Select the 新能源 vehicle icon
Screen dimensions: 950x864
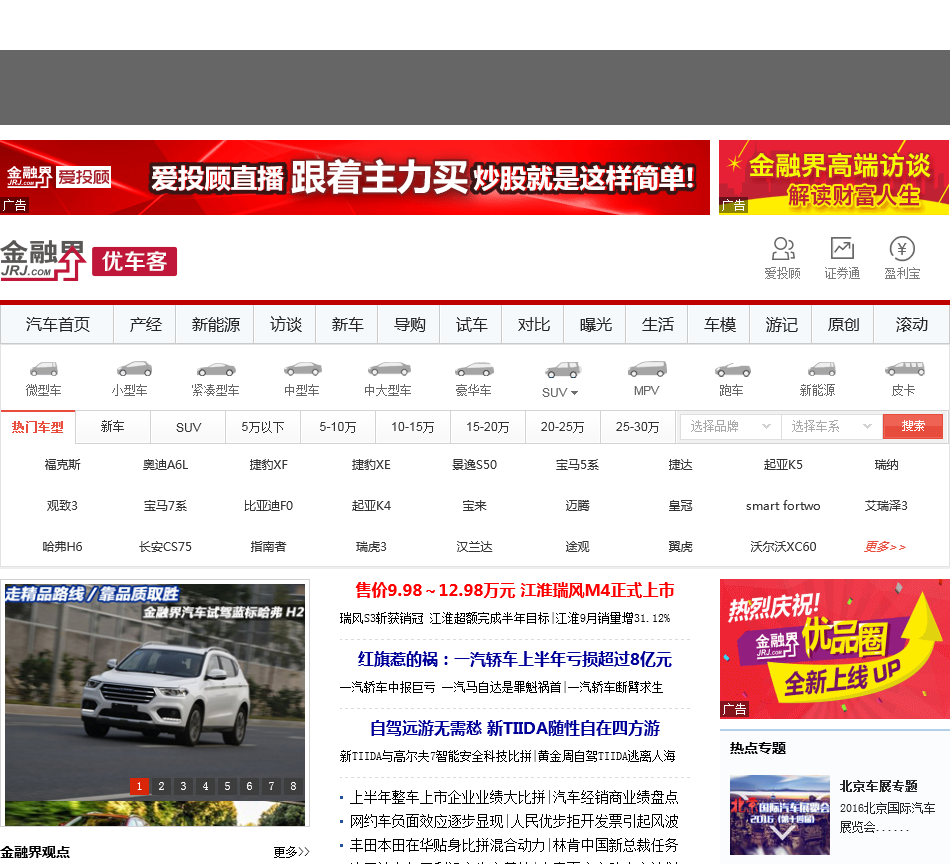[821, 368]
